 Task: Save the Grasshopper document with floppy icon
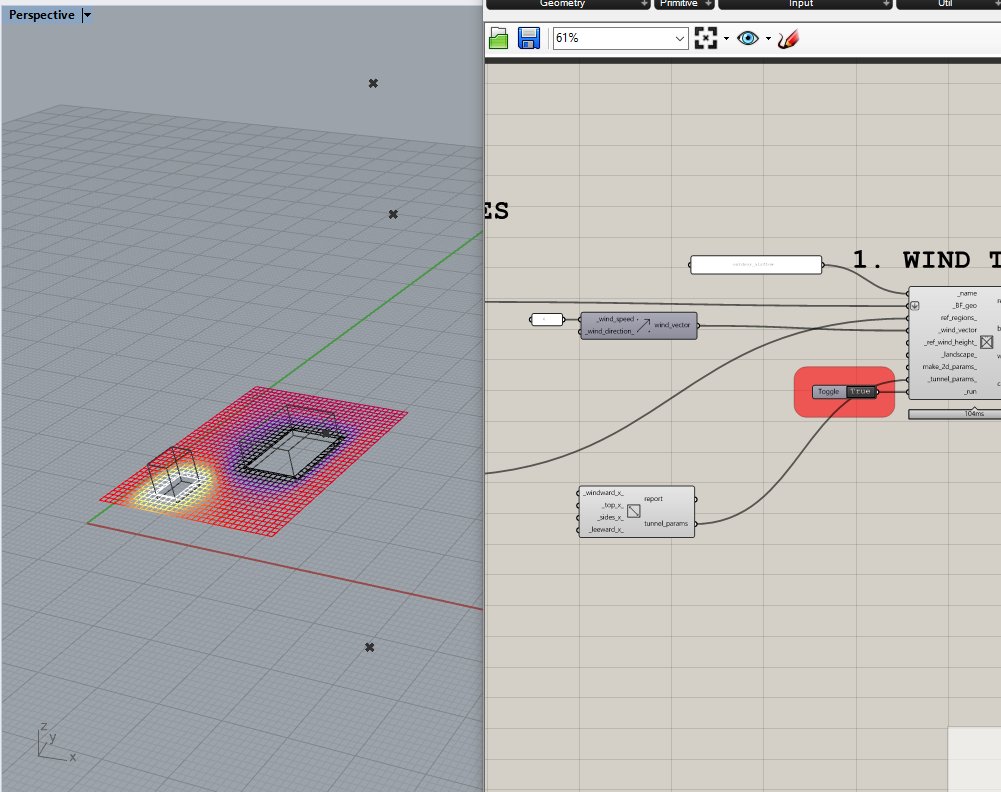(x=529, y=38)
